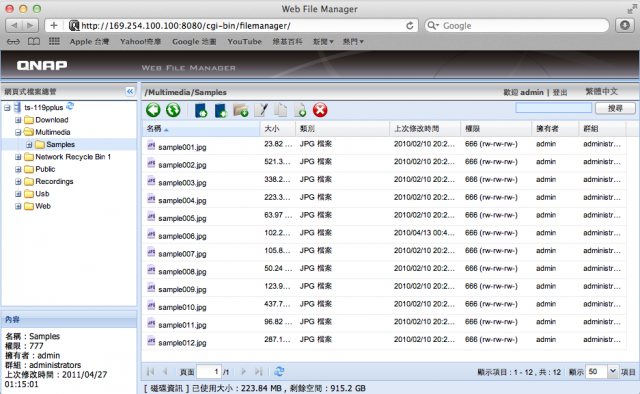
Task: Click the green back arrow toolbar icon
Action: point(153,110)
